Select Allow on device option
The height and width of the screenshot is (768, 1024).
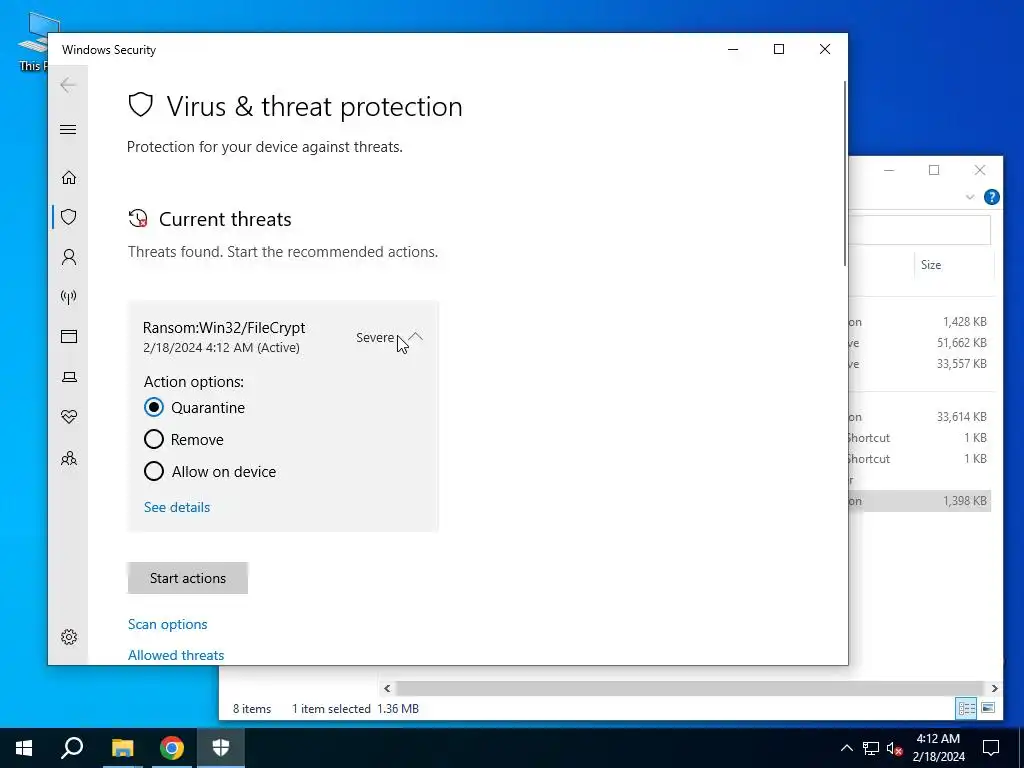pyautogui.click(x=210, y=472)
